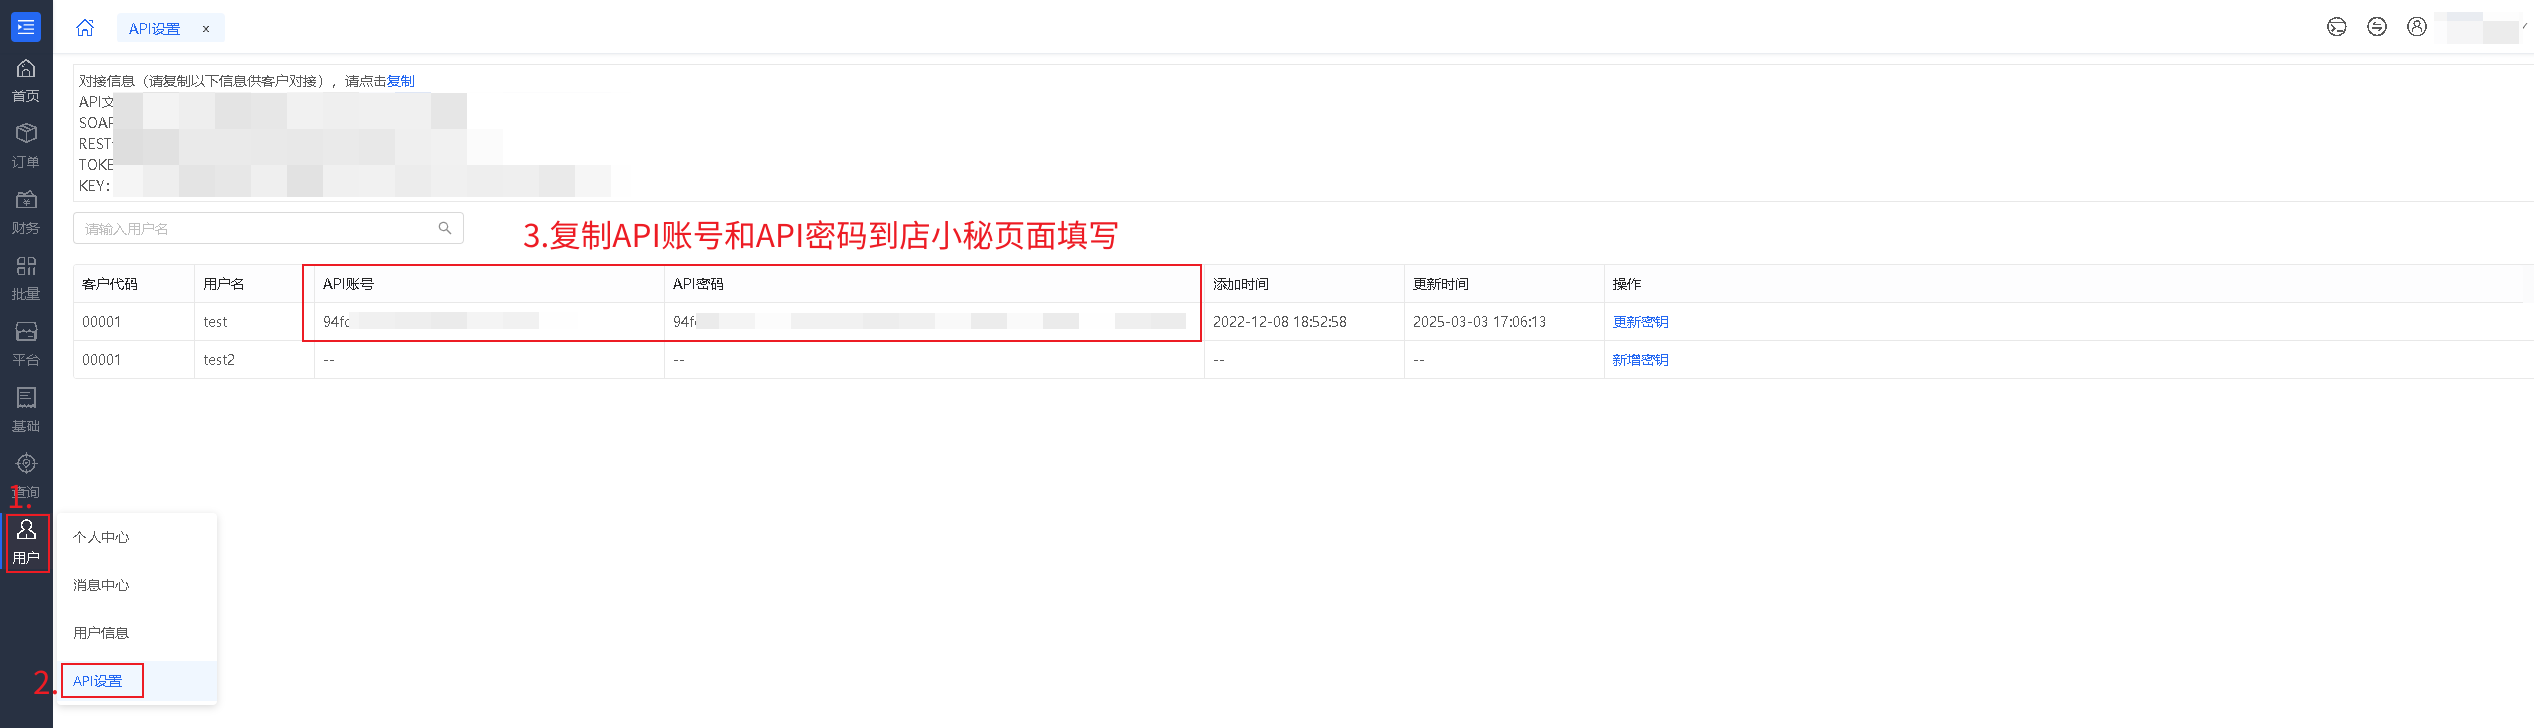Choose API设置 in the user submenu
This screenshot has height=728, width=2534.
(x=98, y=681)
